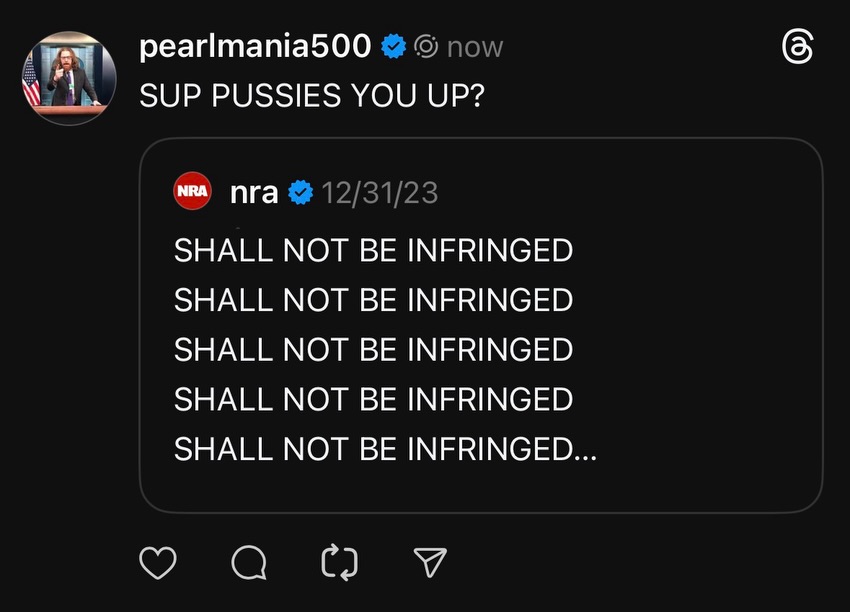This screenshot has height=612, width=850.
Task: Click the "now" post timestamp
Action: tap(475, 46)
